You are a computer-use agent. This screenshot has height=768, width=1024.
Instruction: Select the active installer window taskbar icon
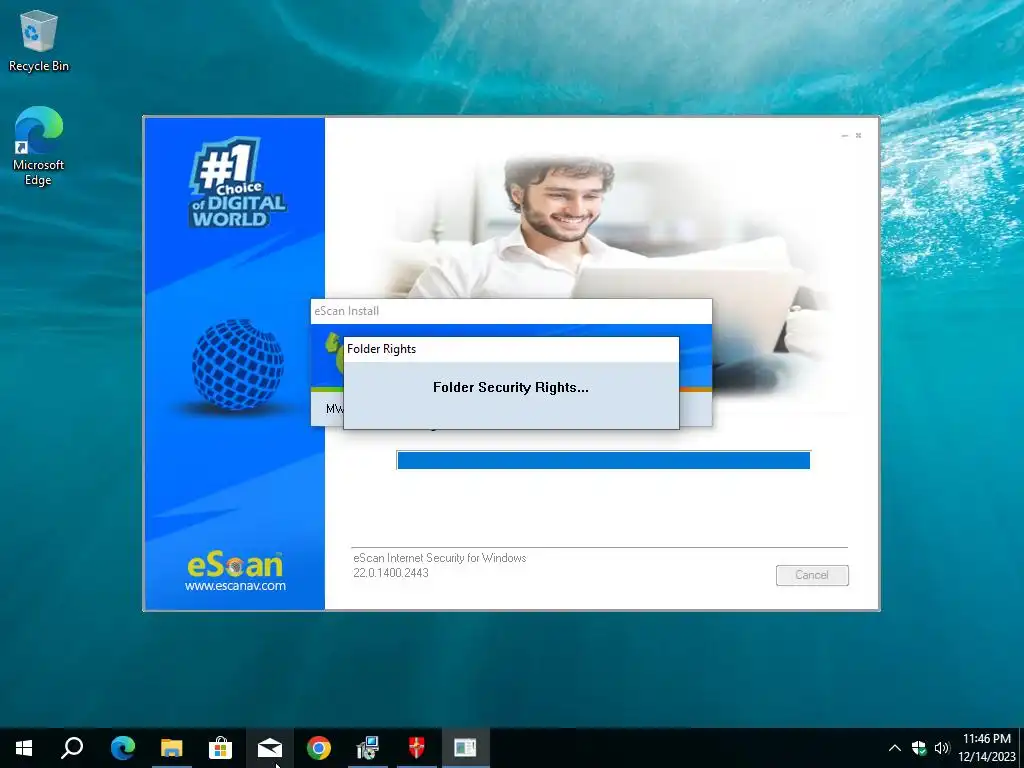pos(466,748)
